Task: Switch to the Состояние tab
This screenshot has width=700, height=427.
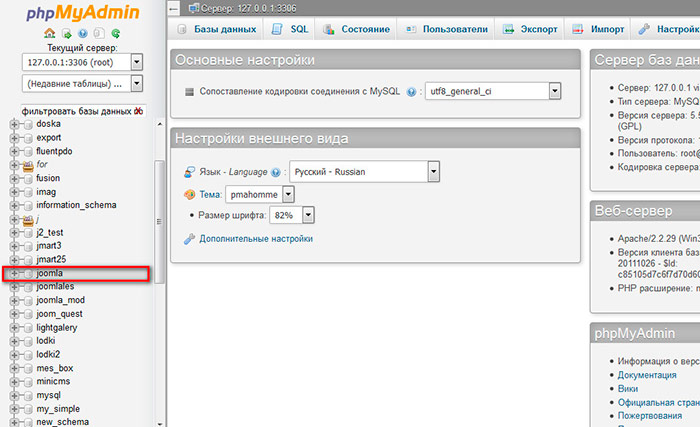Action: point(356,29)
